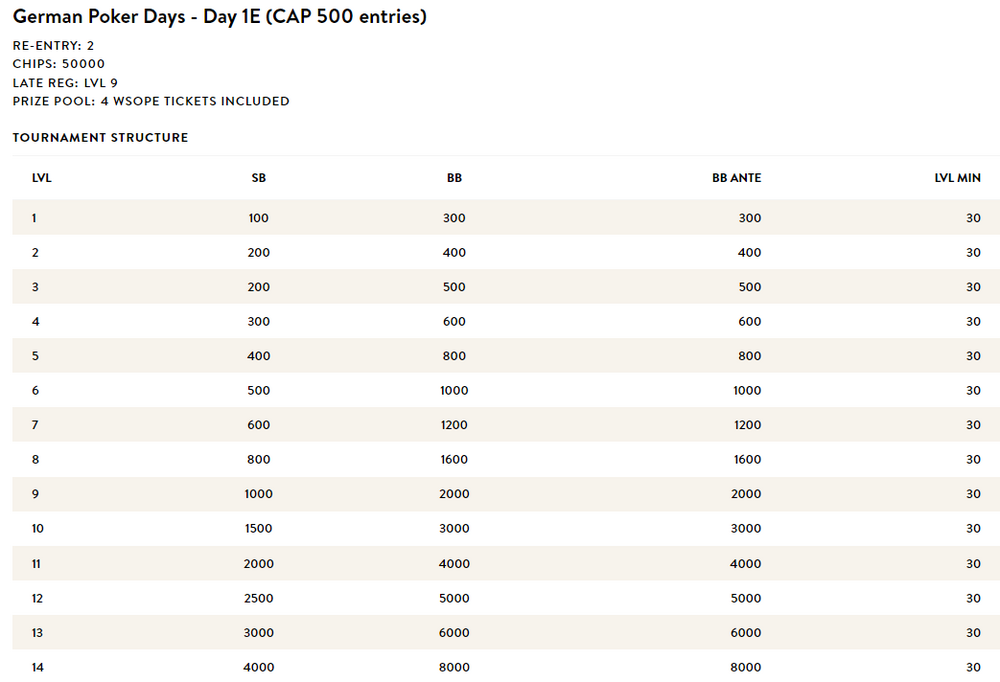Click the TOURNAMENT STRUCTURE heading
Image resolution: width=1000 pixels, height=682 pixels.
click(x=100, y=138)
